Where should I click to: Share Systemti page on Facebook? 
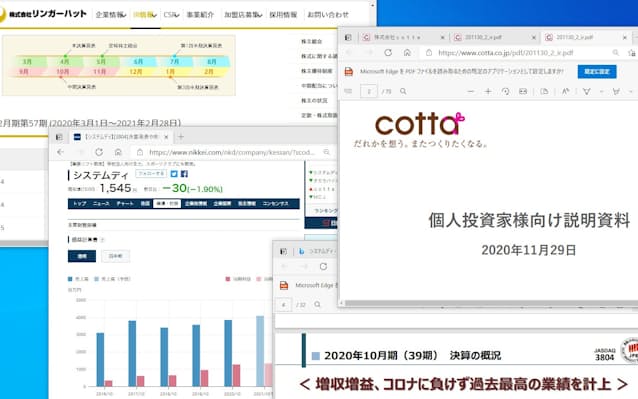(x=184, y=174)
